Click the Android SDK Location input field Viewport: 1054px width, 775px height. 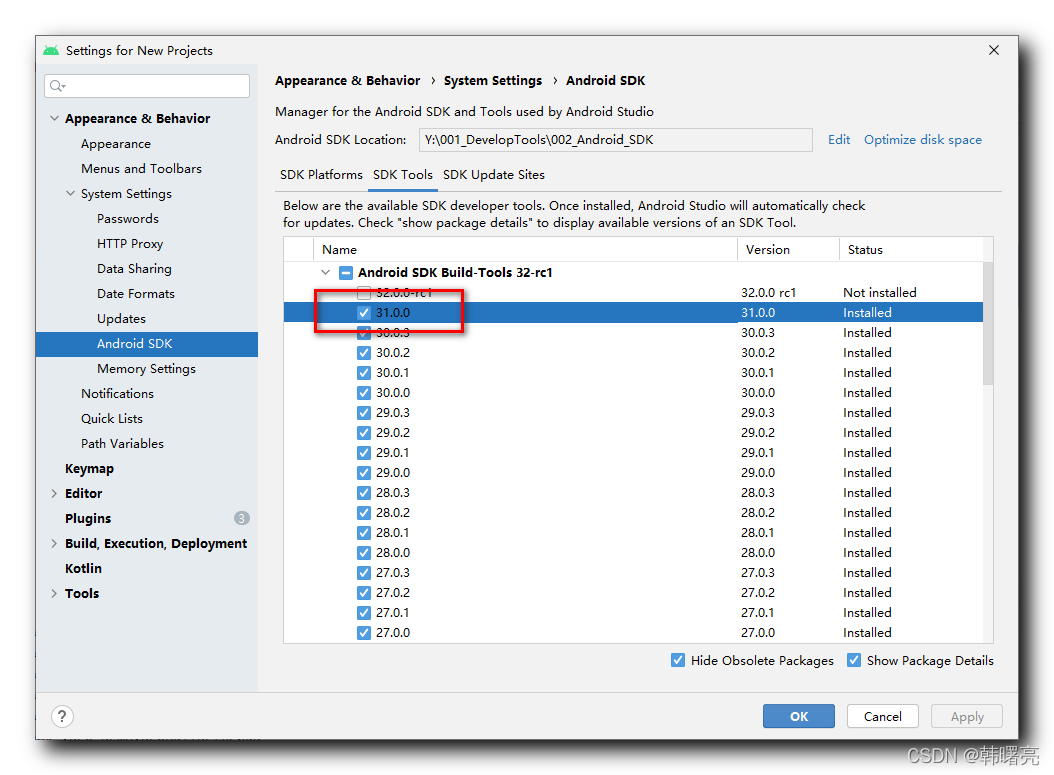615,139
